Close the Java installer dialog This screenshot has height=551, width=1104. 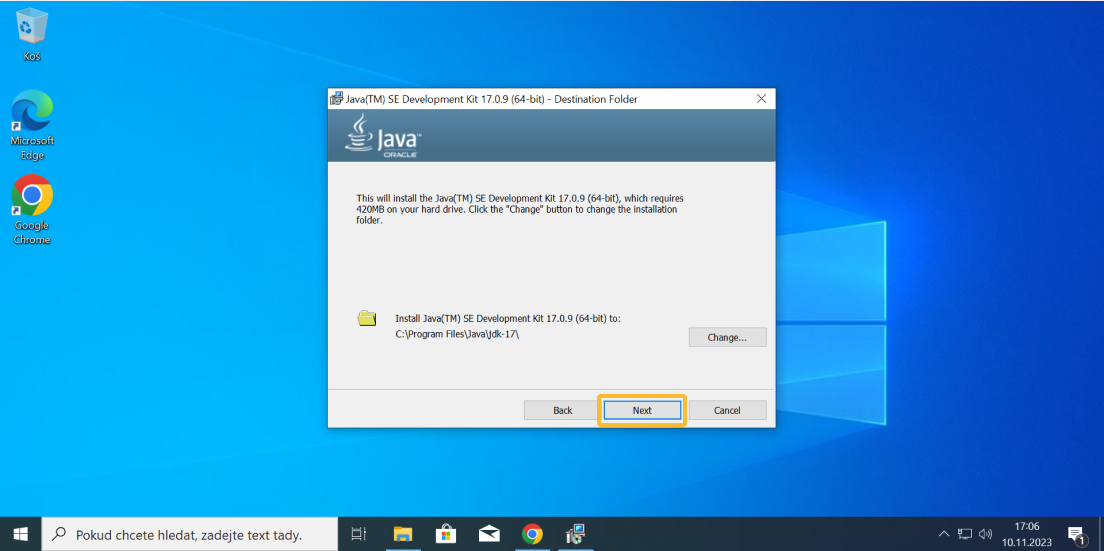click(x=761, y=99)
